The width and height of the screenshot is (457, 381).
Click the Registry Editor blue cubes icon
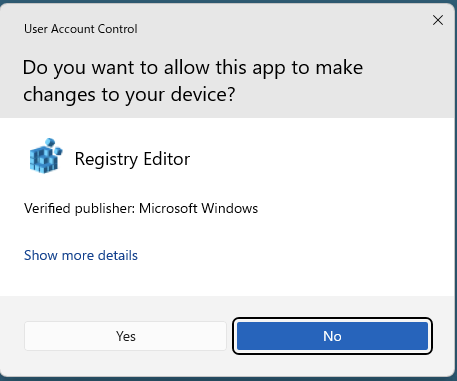(x=46, y=156)
